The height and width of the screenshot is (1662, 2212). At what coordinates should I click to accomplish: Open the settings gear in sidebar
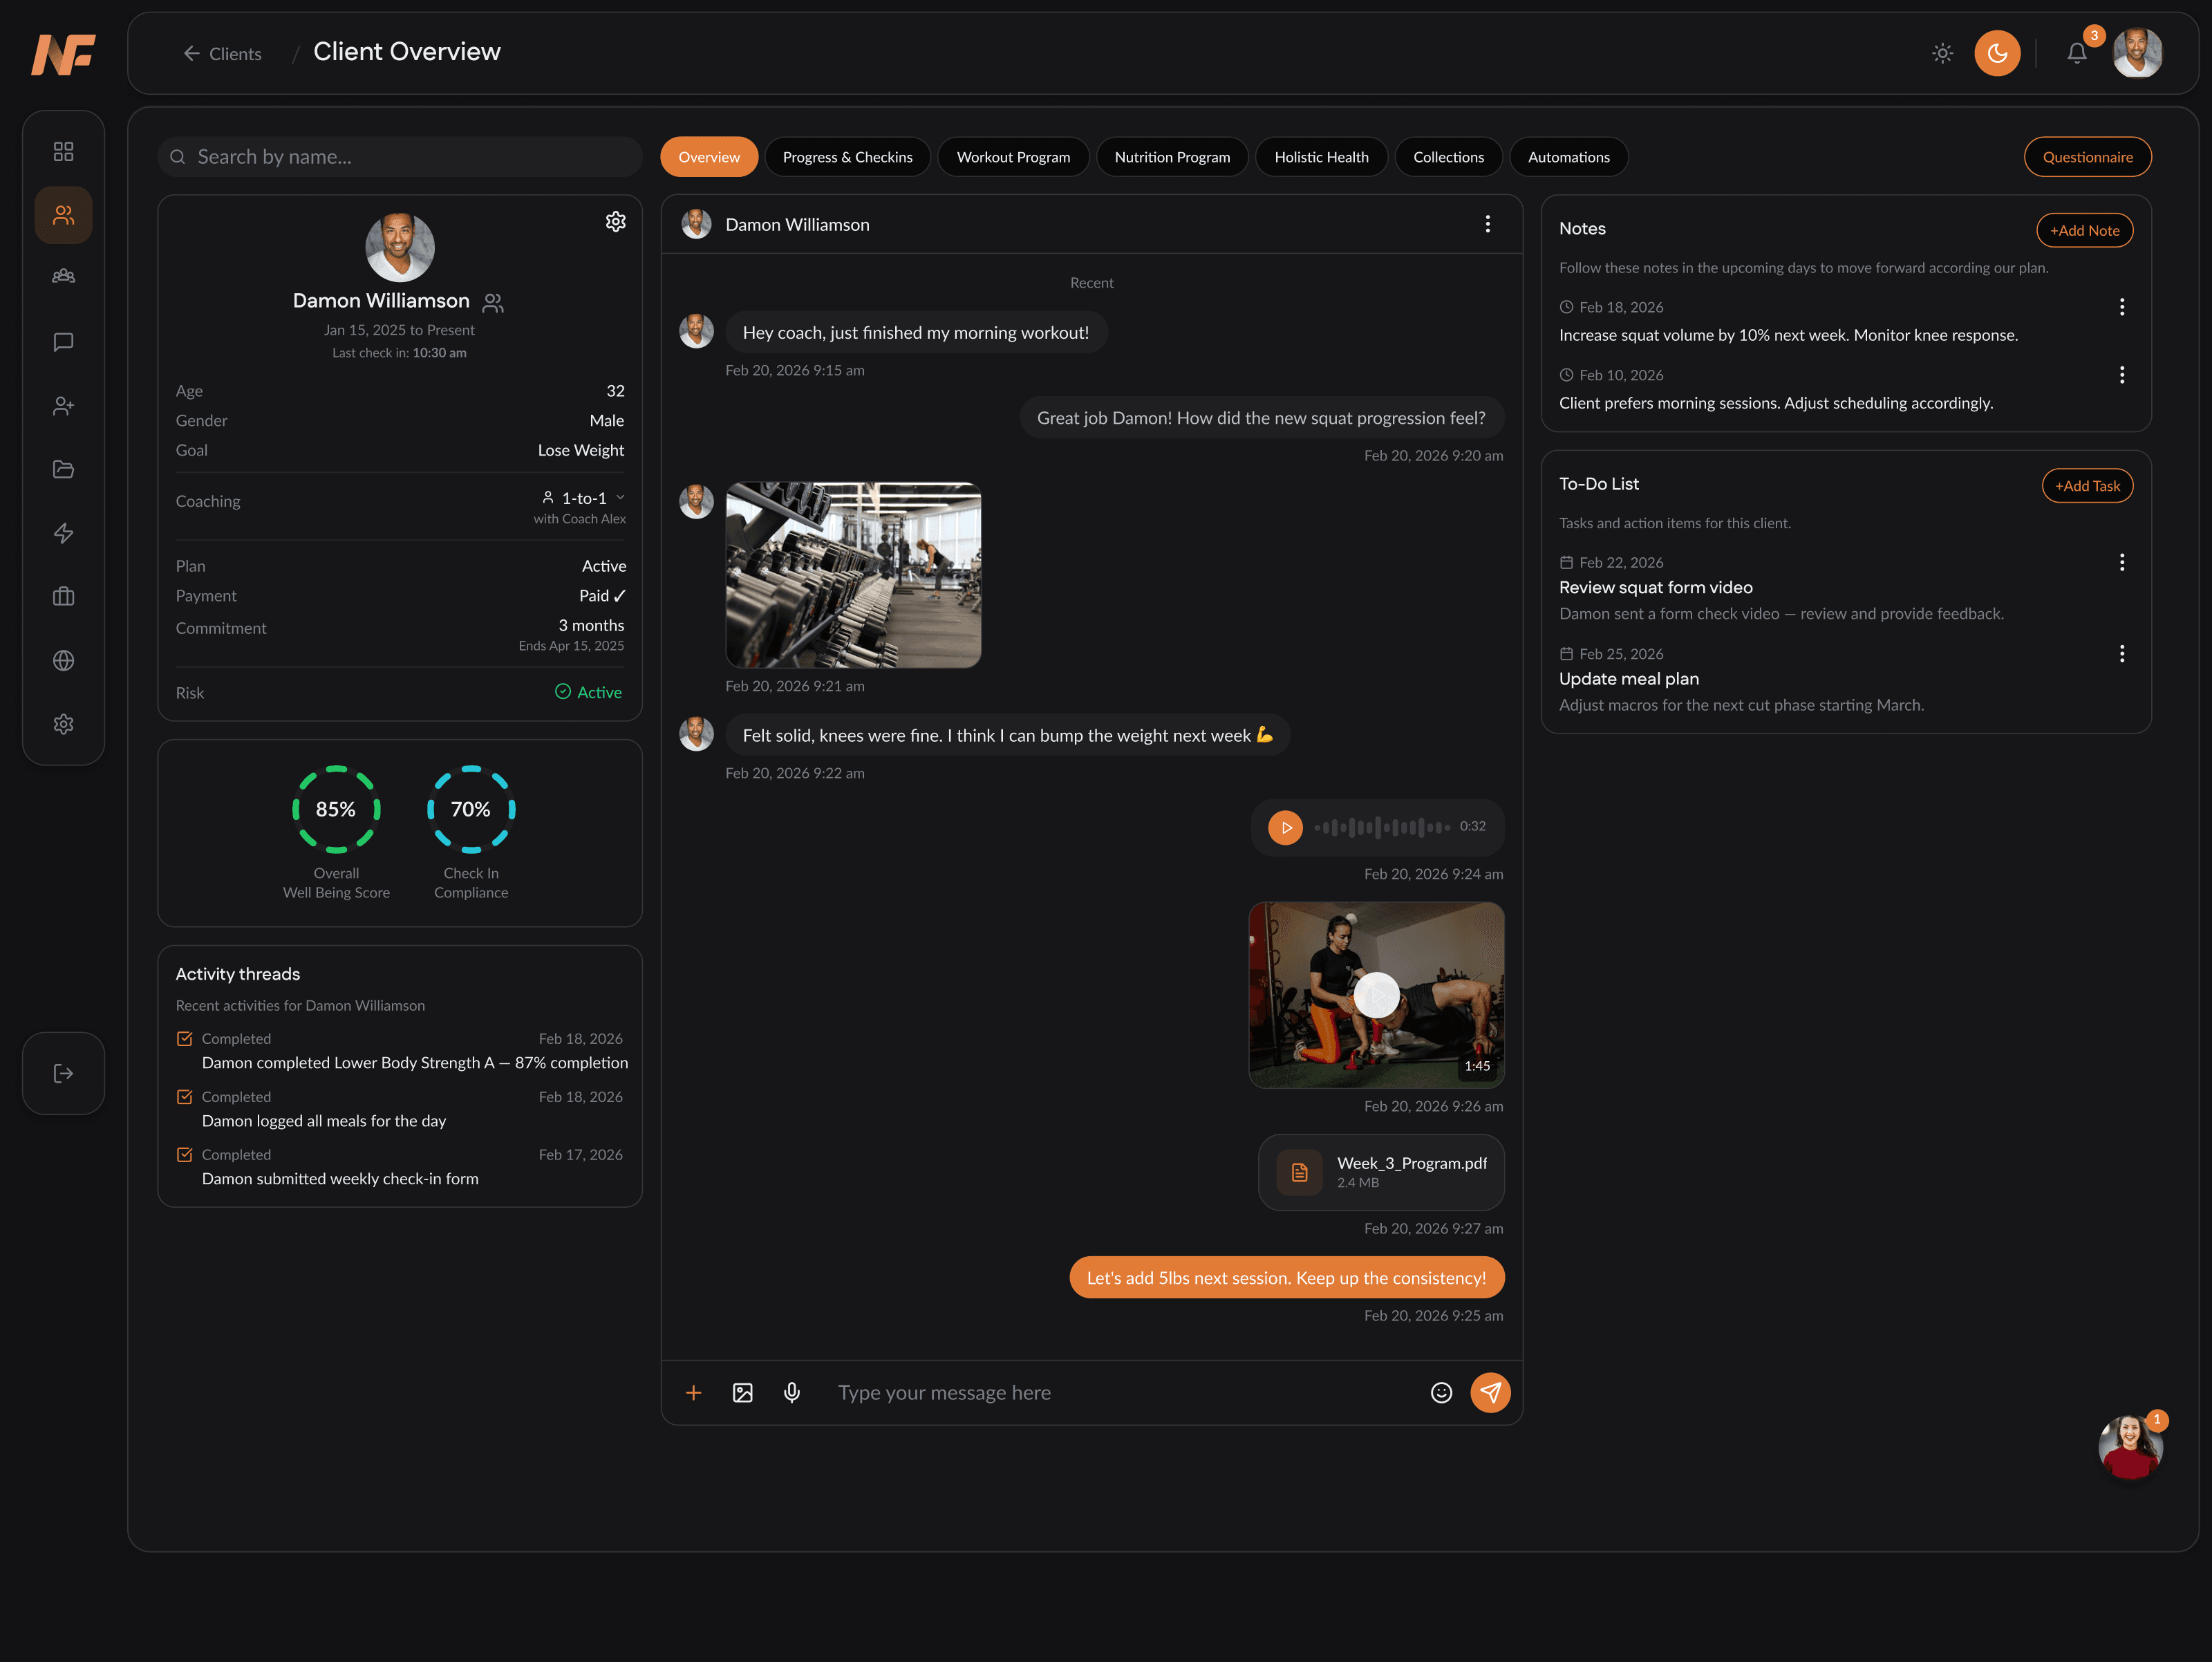(x=63, y=724)
